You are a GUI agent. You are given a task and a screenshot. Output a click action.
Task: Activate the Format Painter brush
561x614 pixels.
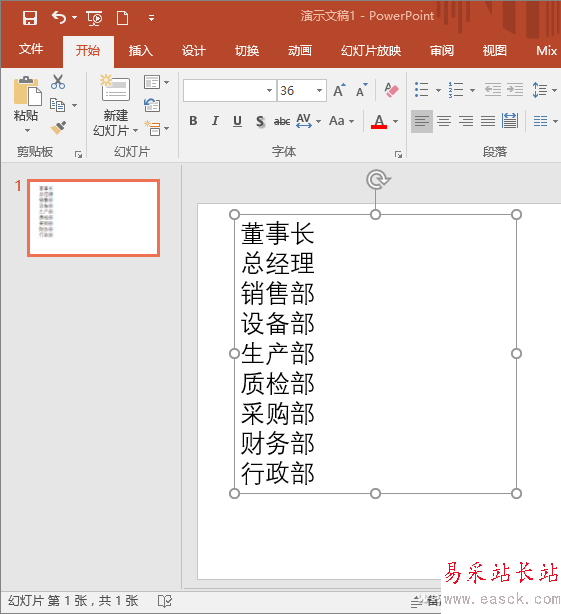tap(58, 128)
